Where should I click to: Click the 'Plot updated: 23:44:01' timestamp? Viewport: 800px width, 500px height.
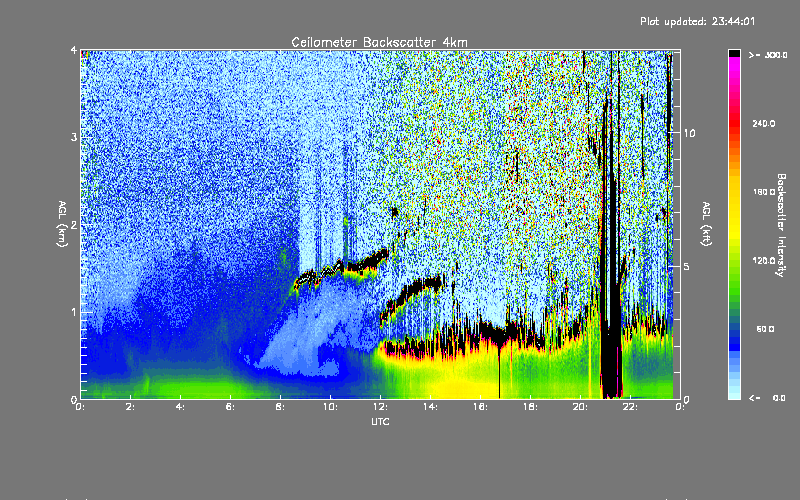point(697,21)
